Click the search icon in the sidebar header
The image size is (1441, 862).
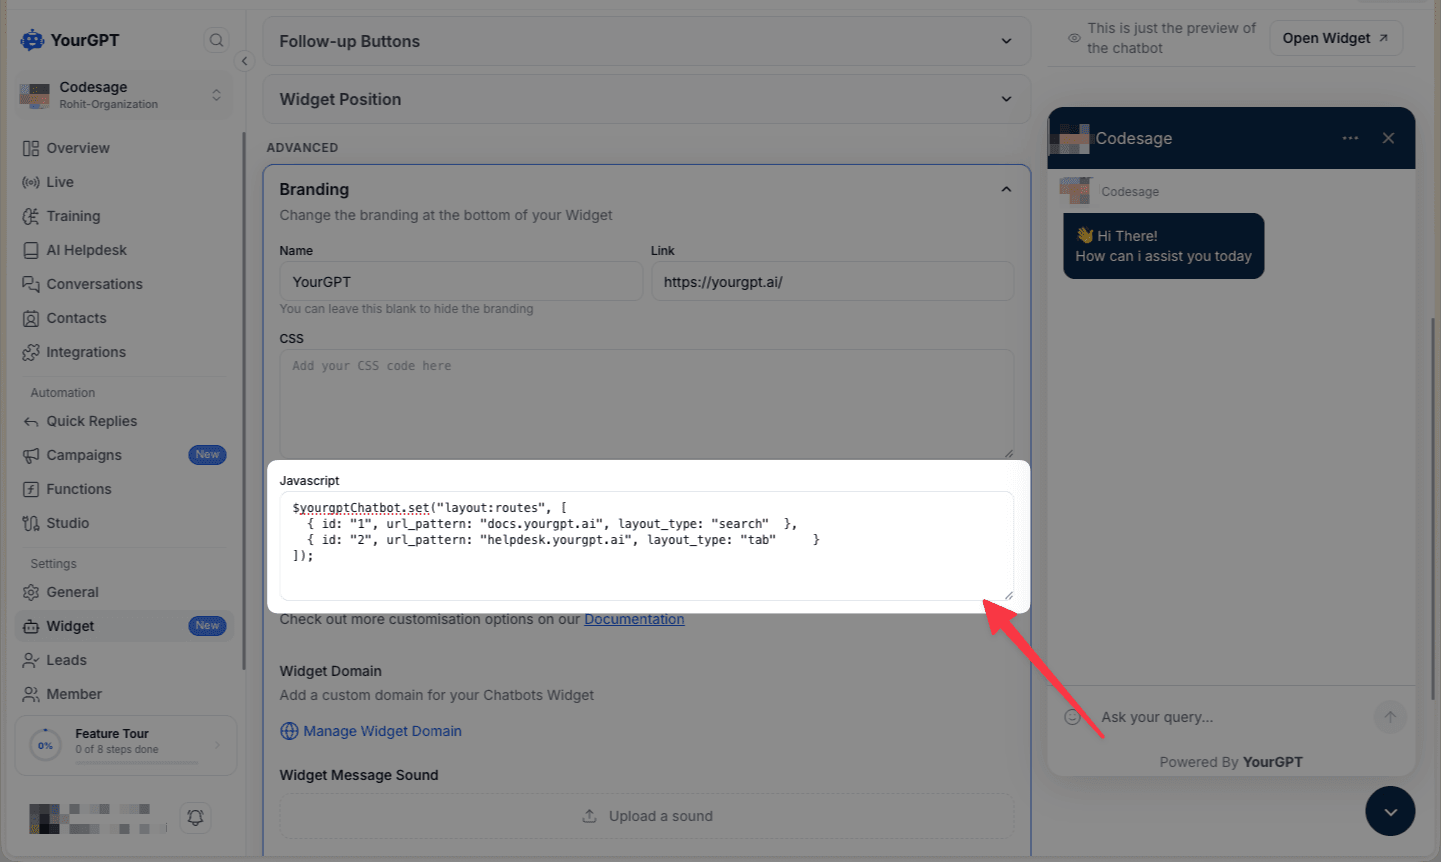(216, 39)
